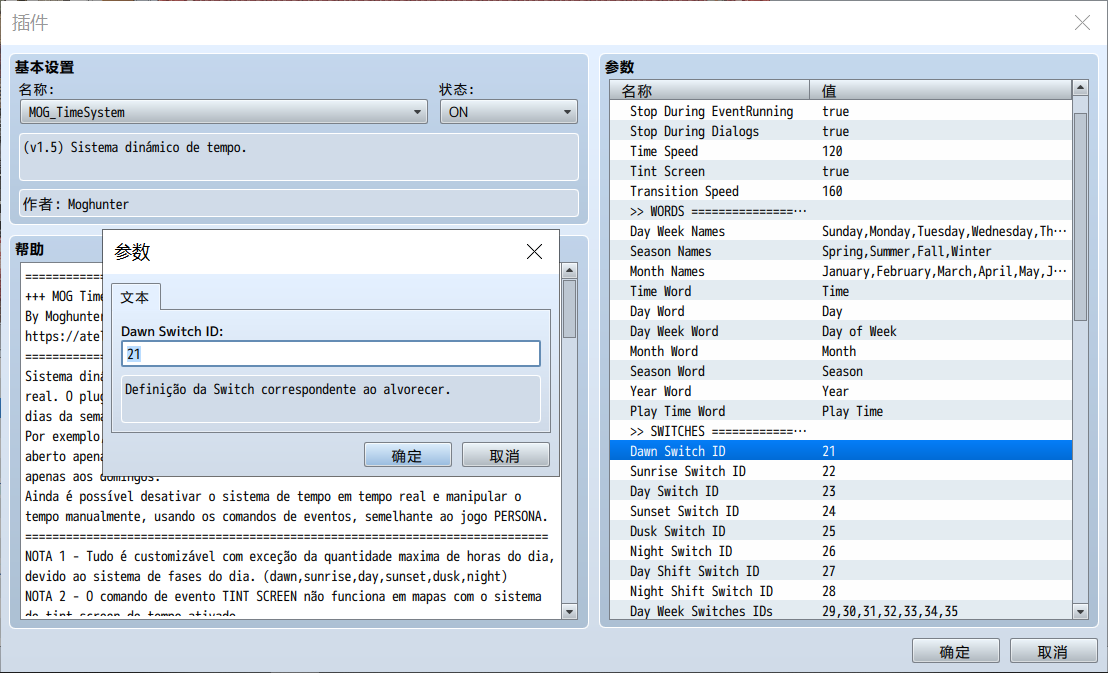Select the Tint Screen parameter row
The image size is (1108, 673).
841,171
